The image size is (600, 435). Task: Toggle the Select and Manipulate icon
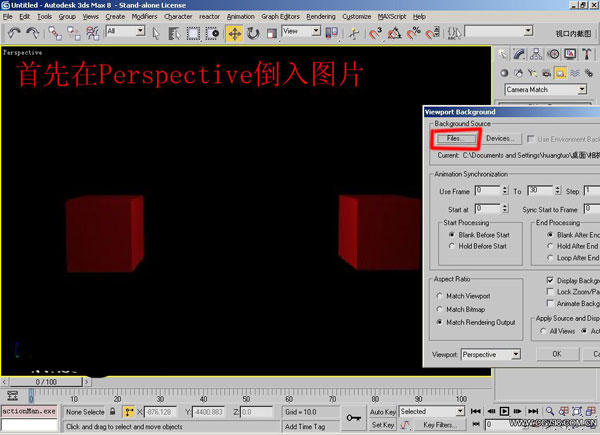pyautogui.click(x=354, y=33)
